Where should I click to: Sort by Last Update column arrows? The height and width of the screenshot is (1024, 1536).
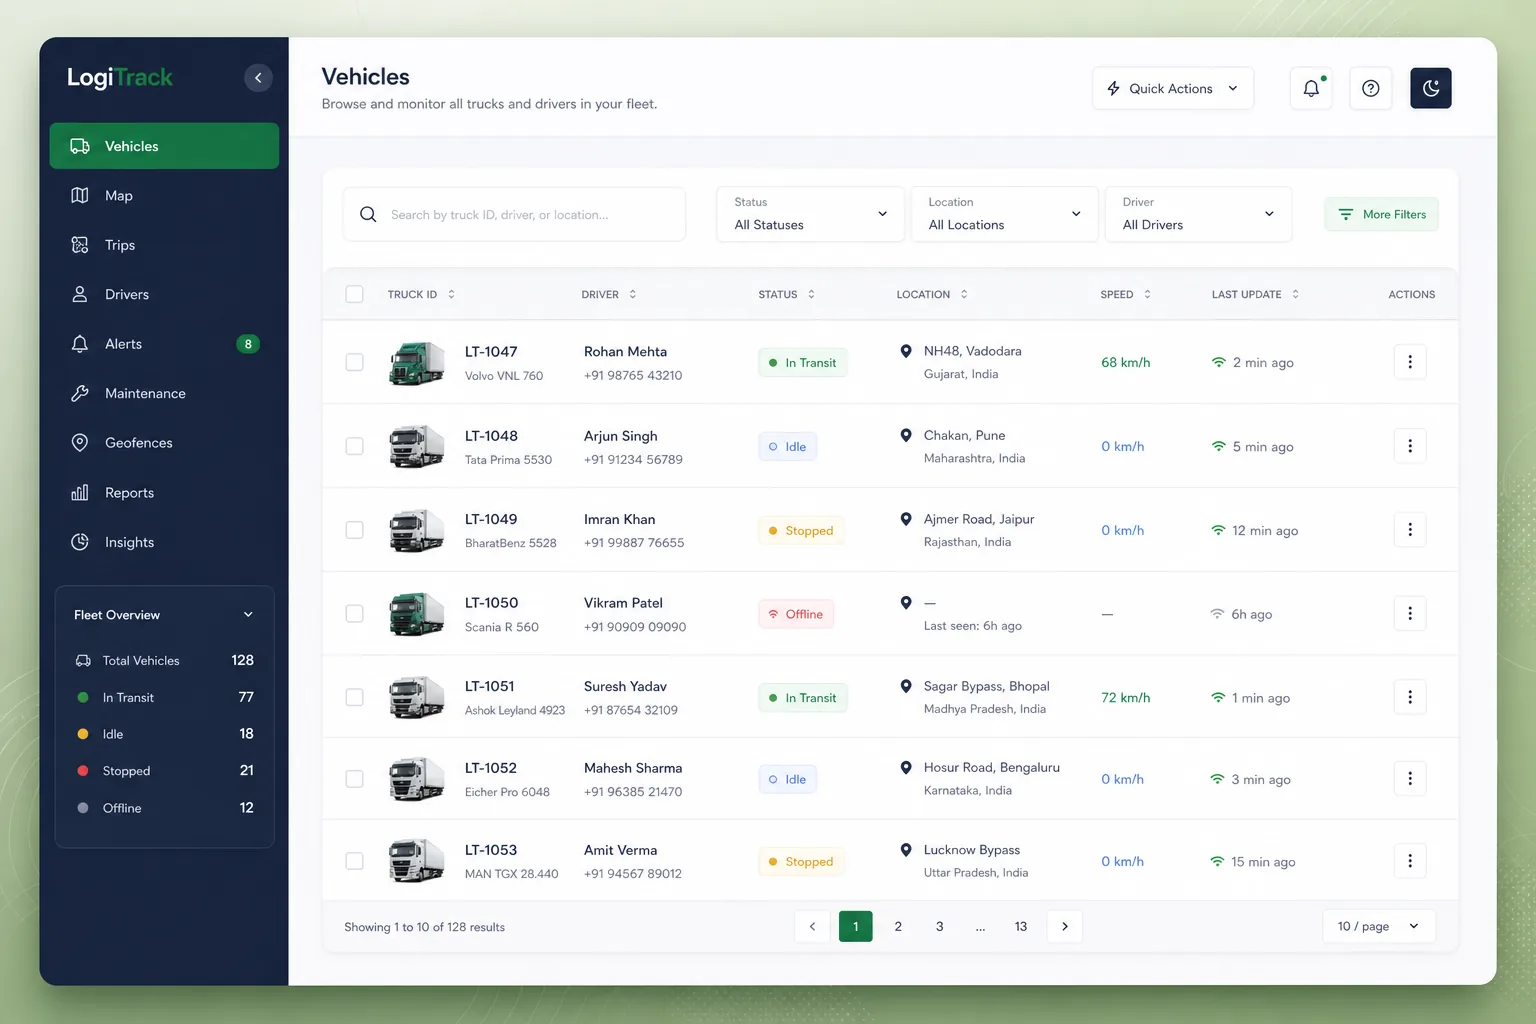coord(1295,294)
